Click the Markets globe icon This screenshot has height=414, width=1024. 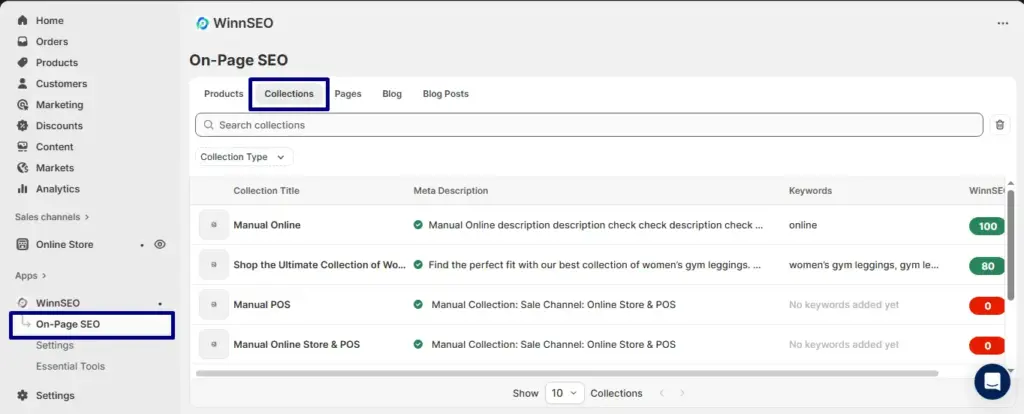point(23,168)
